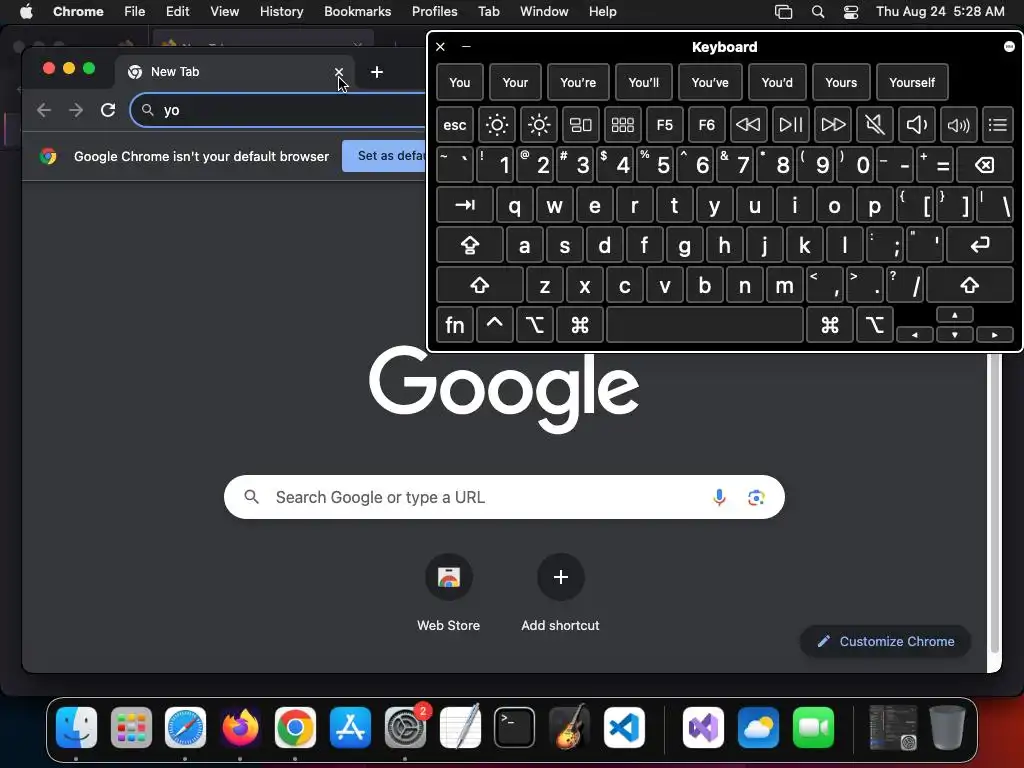Tap the F5 key
Image resolution: width=1024 pixels, height=768 pixels.
[664, 124]
